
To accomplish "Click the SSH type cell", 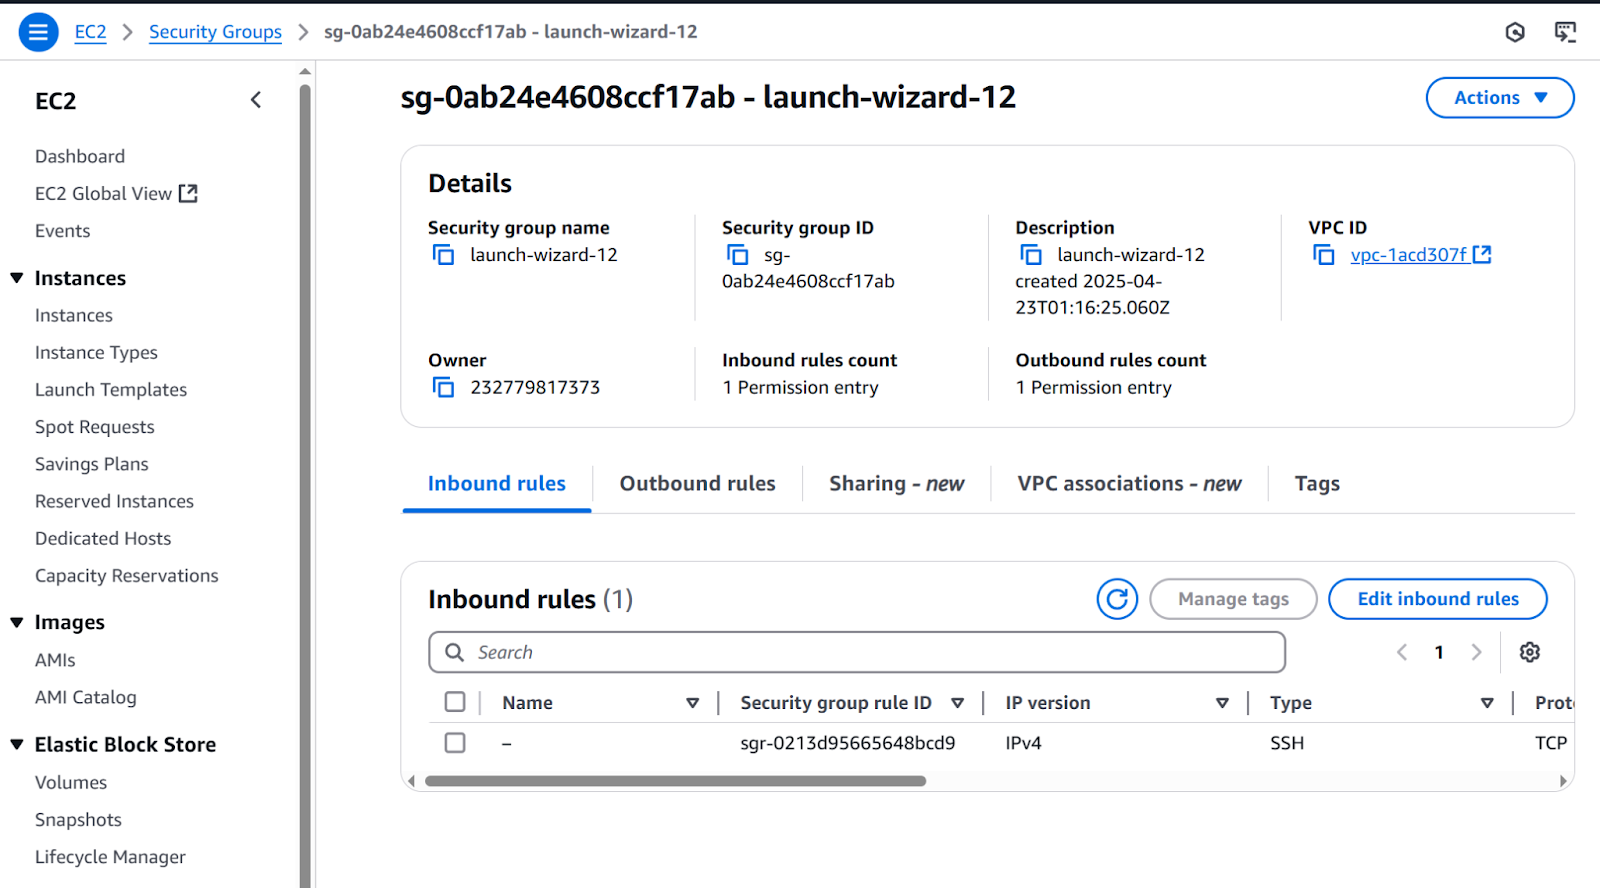I will [1287, 743].
